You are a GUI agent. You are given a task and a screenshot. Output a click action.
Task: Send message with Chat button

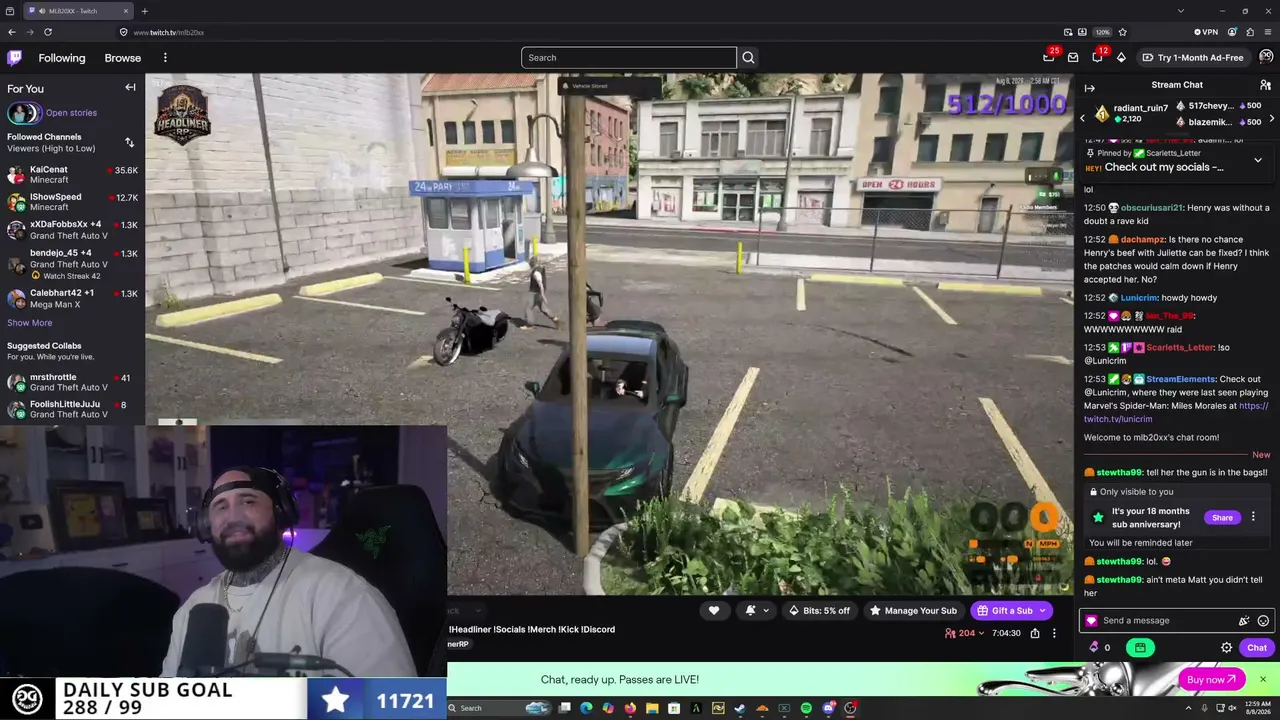[x=1257, y=648]
